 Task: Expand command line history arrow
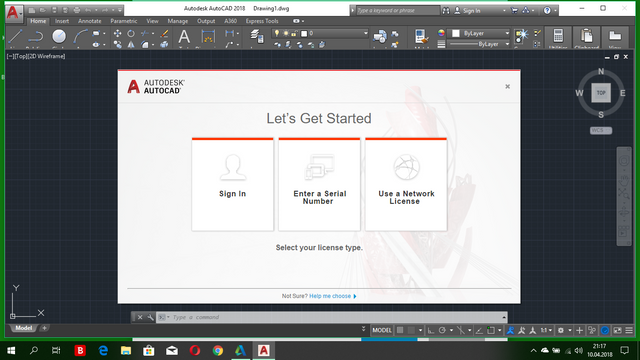pos(504,317)
